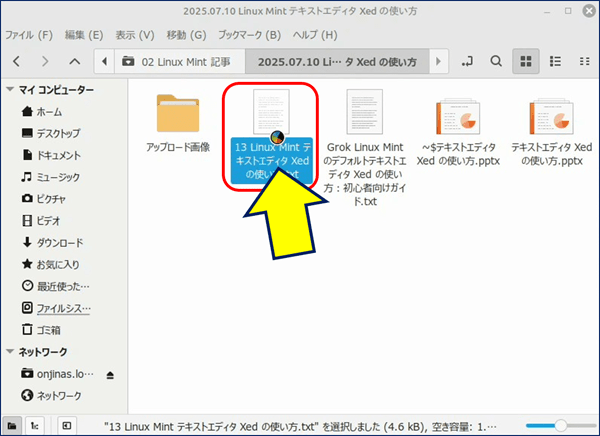Open the 編集 (E) menu

84,35
